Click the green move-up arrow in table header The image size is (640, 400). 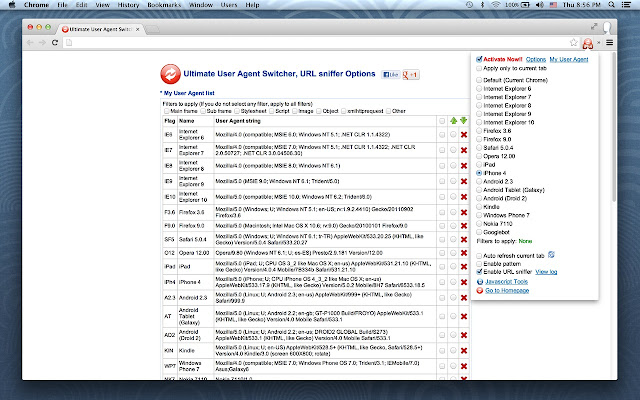tap(453, 121)
